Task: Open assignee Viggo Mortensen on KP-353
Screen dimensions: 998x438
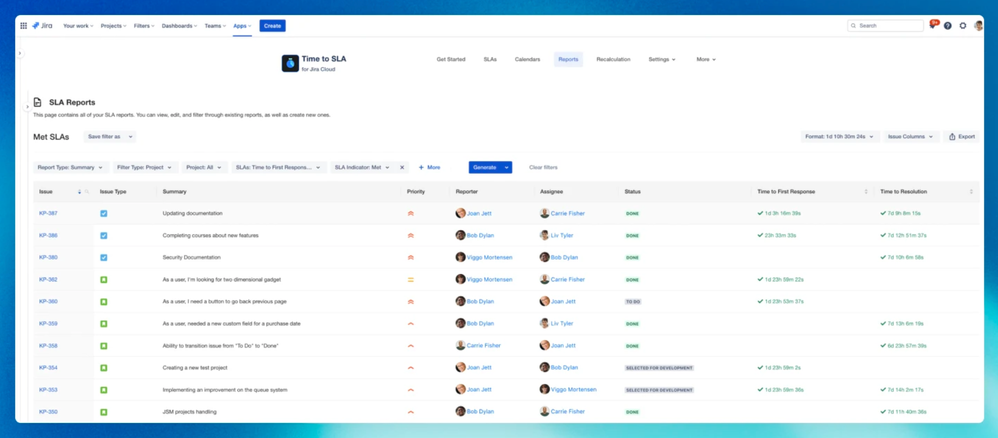Action: 574,390
